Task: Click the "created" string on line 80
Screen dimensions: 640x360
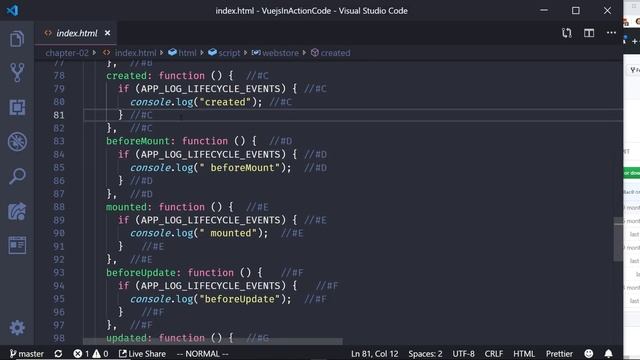Action: tap(225, 102)
